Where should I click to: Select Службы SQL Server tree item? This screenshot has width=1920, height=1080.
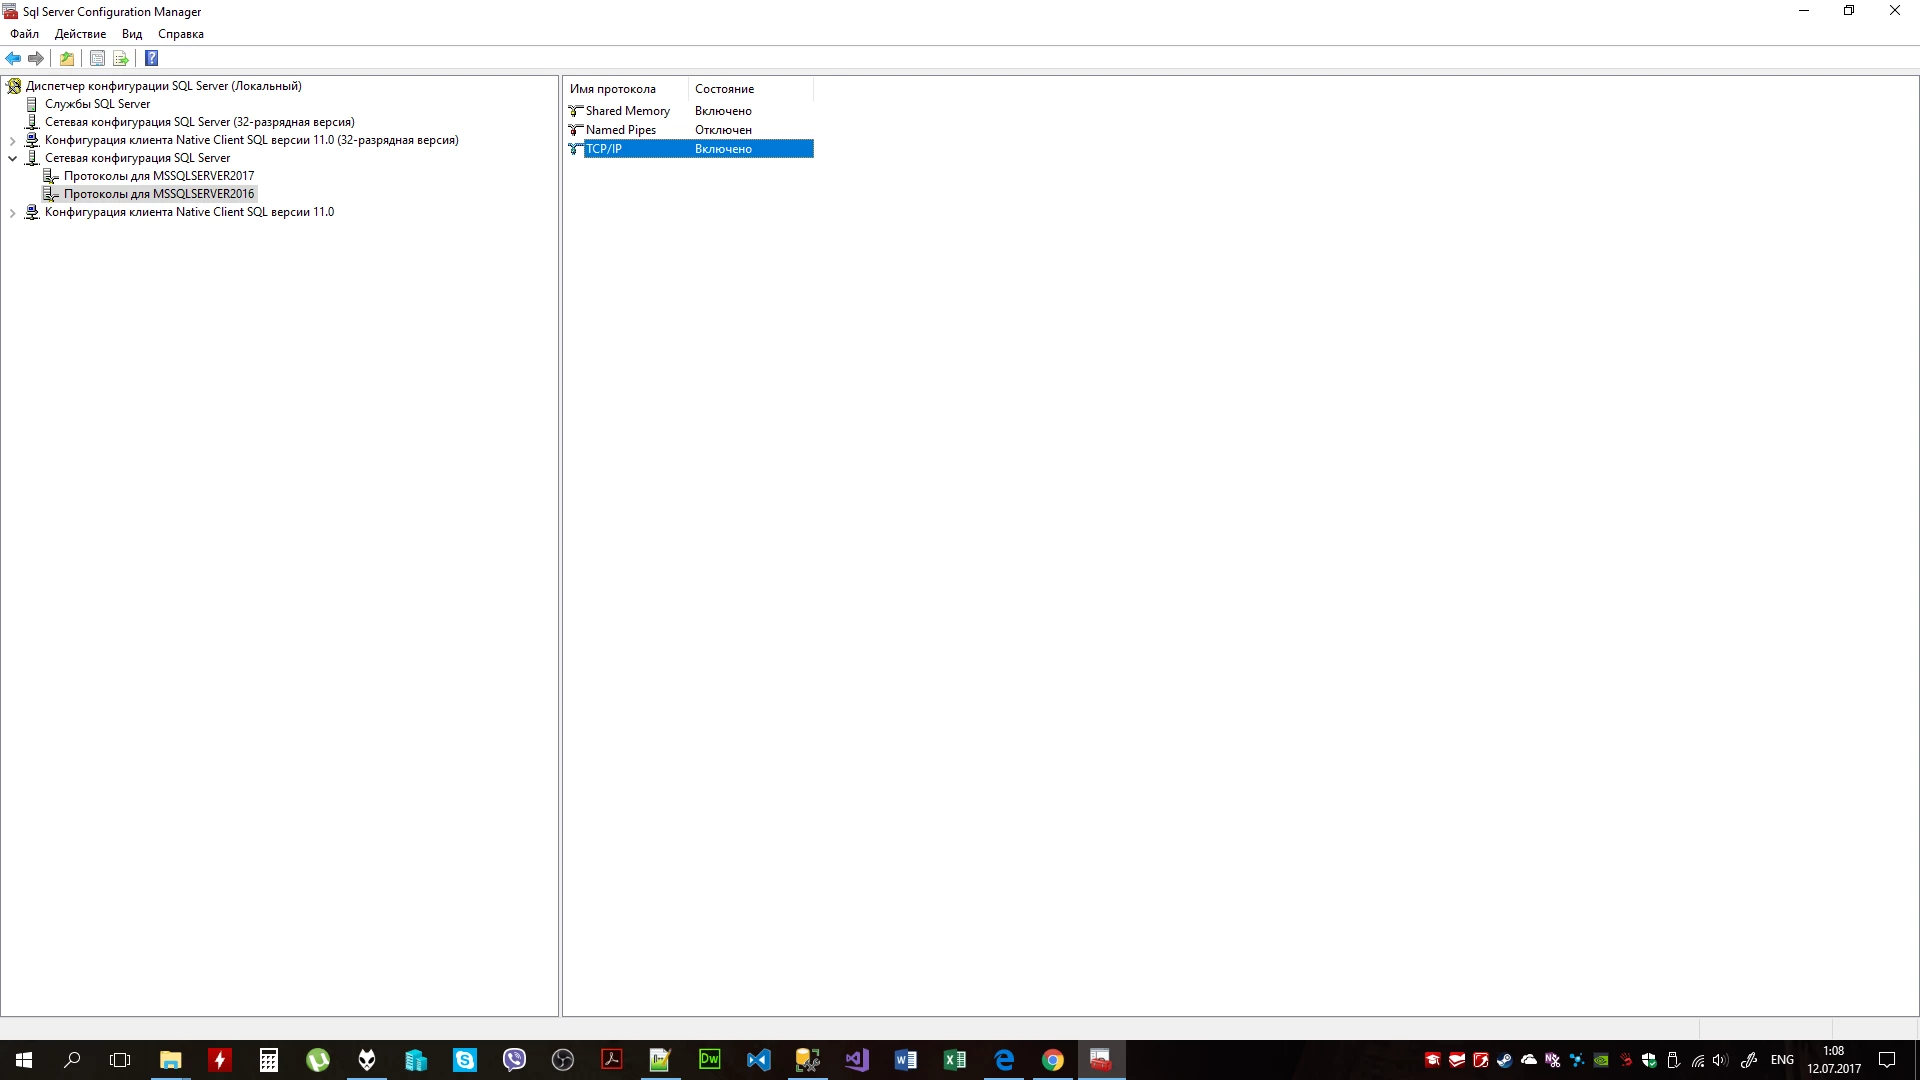click(x=97, y=104)
